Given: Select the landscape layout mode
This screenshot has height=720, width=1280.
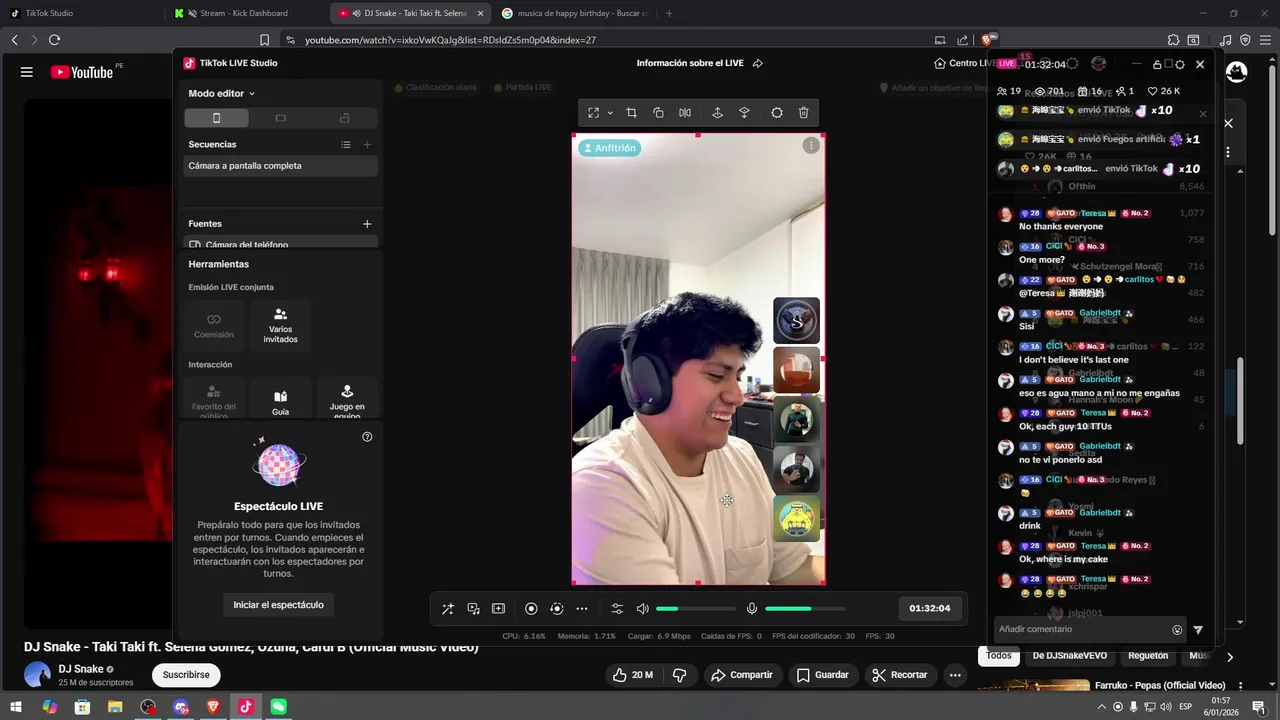Looking at the screenshot, I should pos(281,118).
